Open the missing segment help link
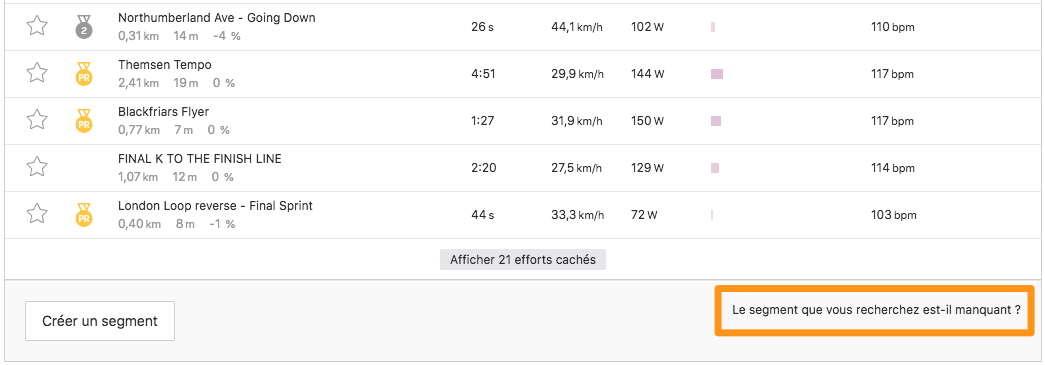Image resolution: width=1045 pixels, height=365 pixels. pyautogui.click(x=876, y=310)
